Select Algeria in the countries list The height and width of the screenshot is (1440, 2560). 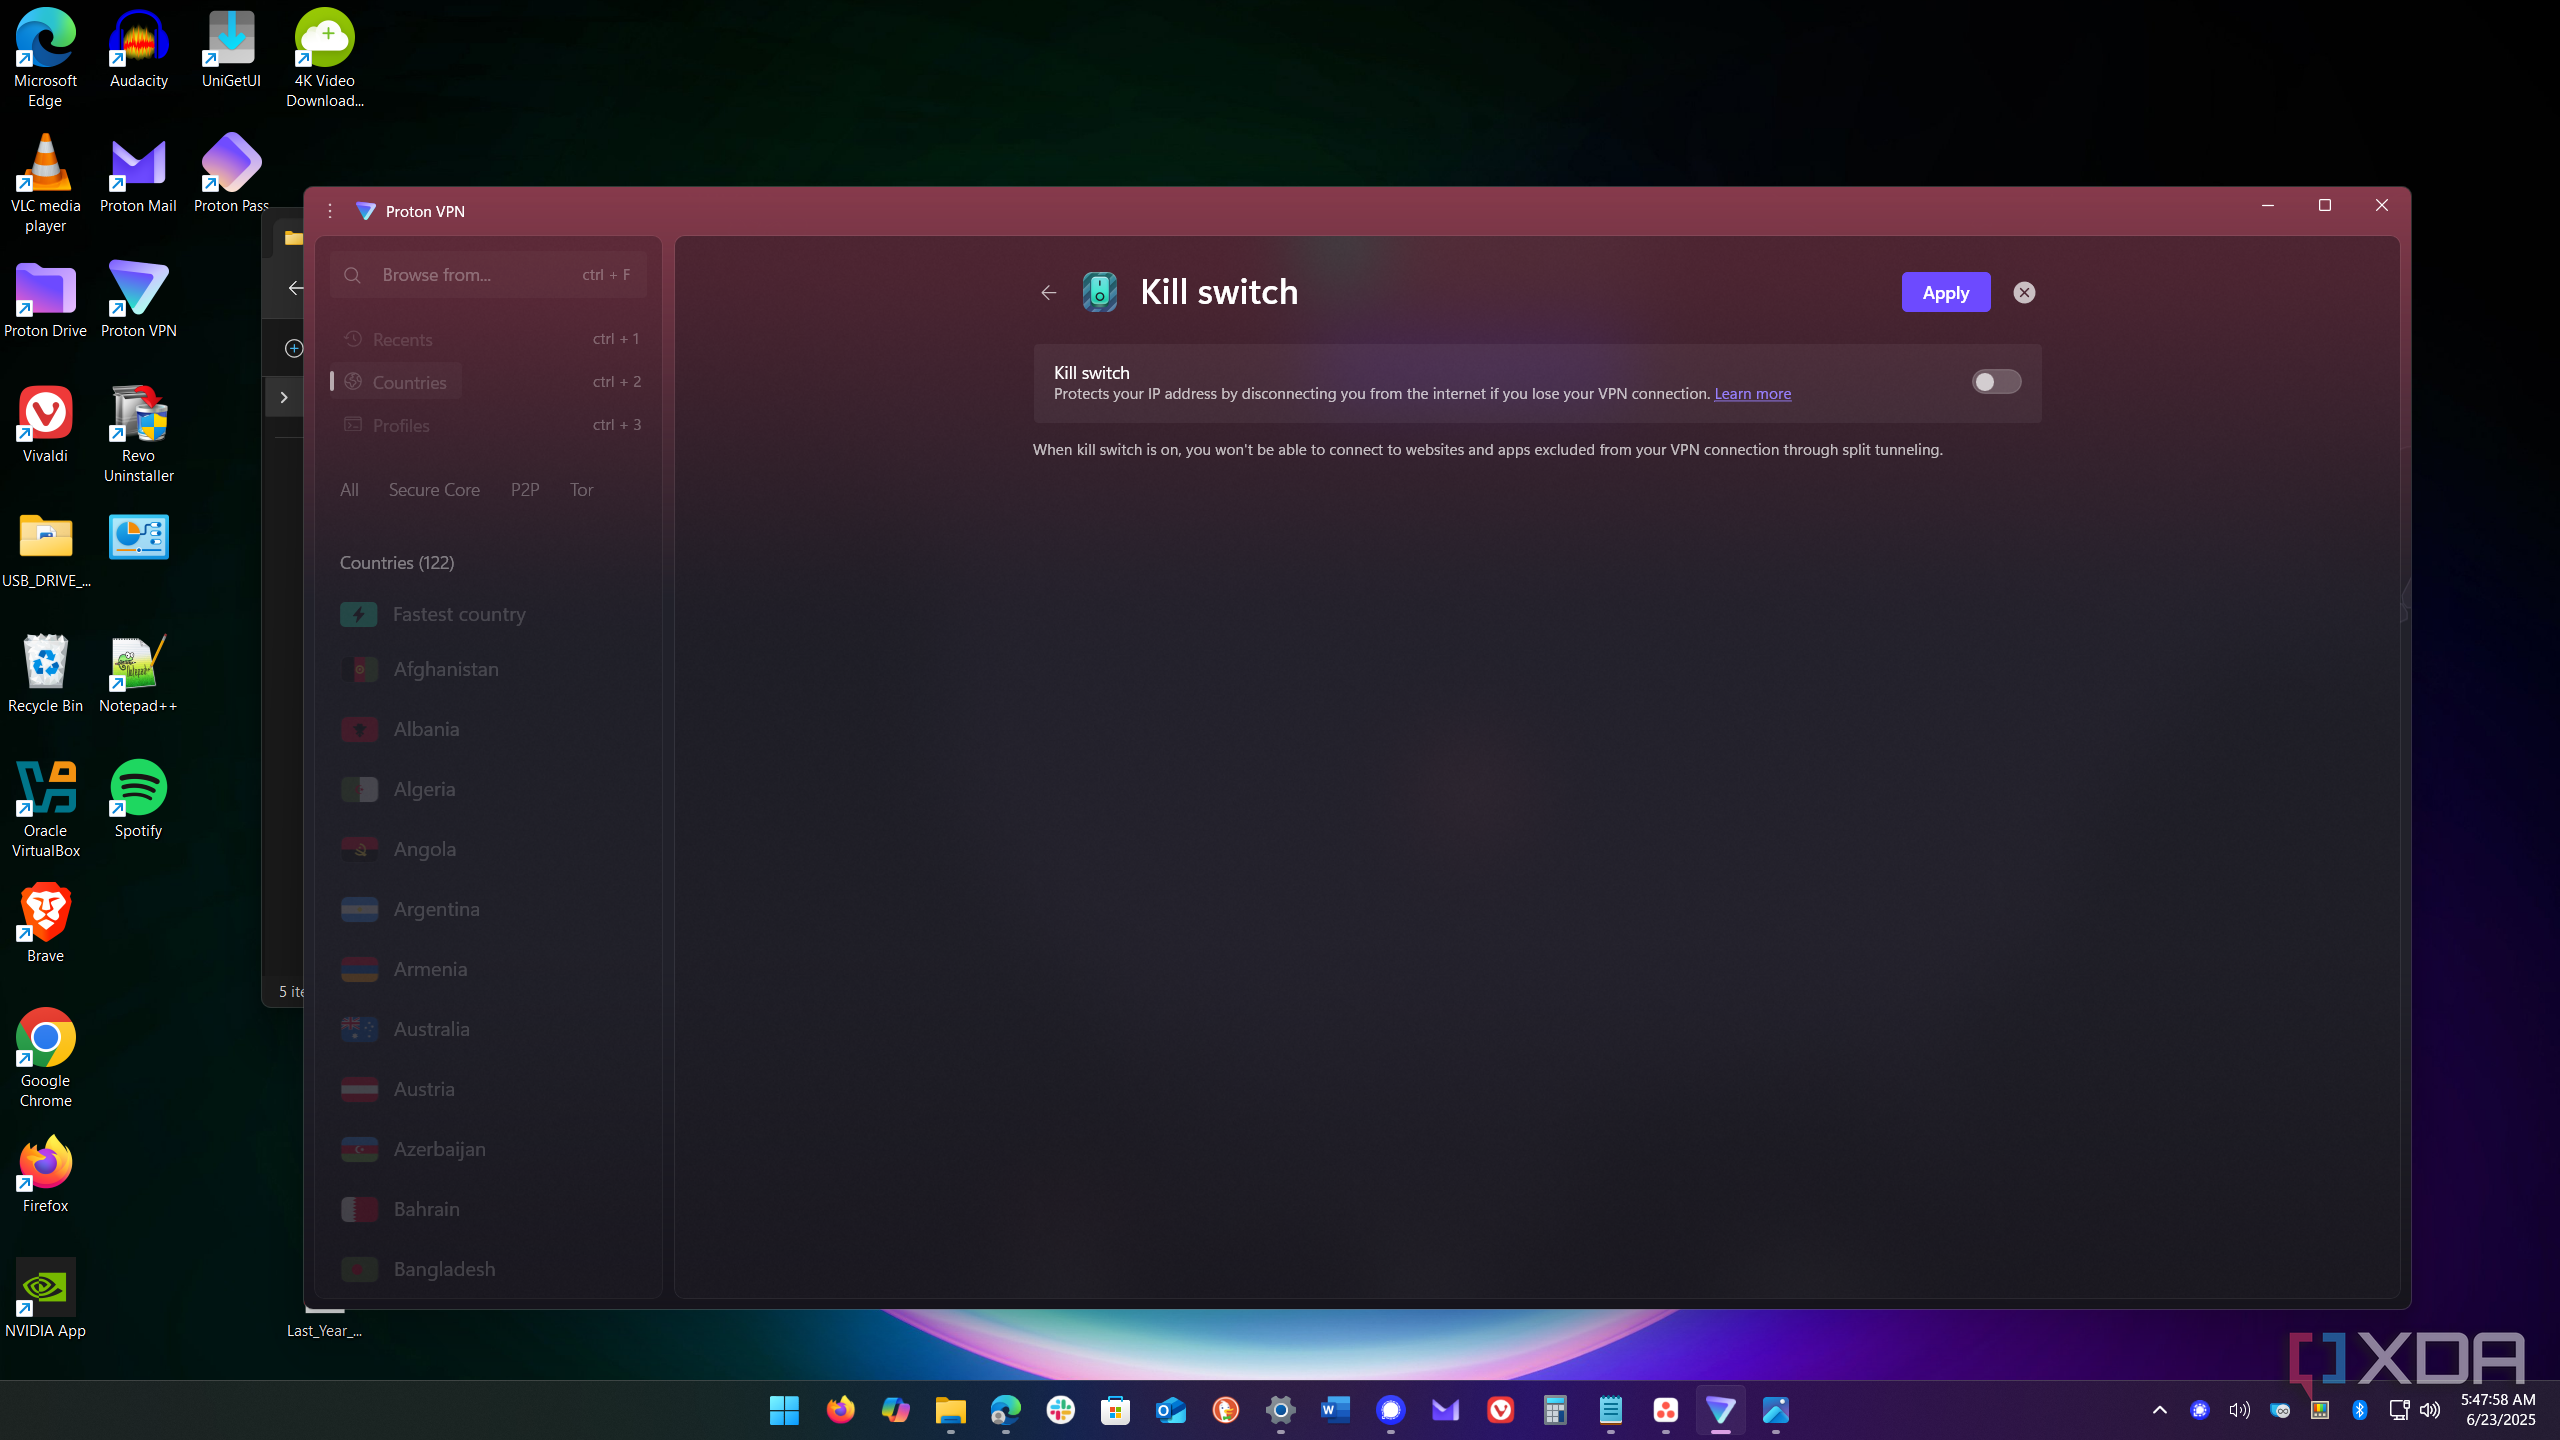tap(488, 789)
